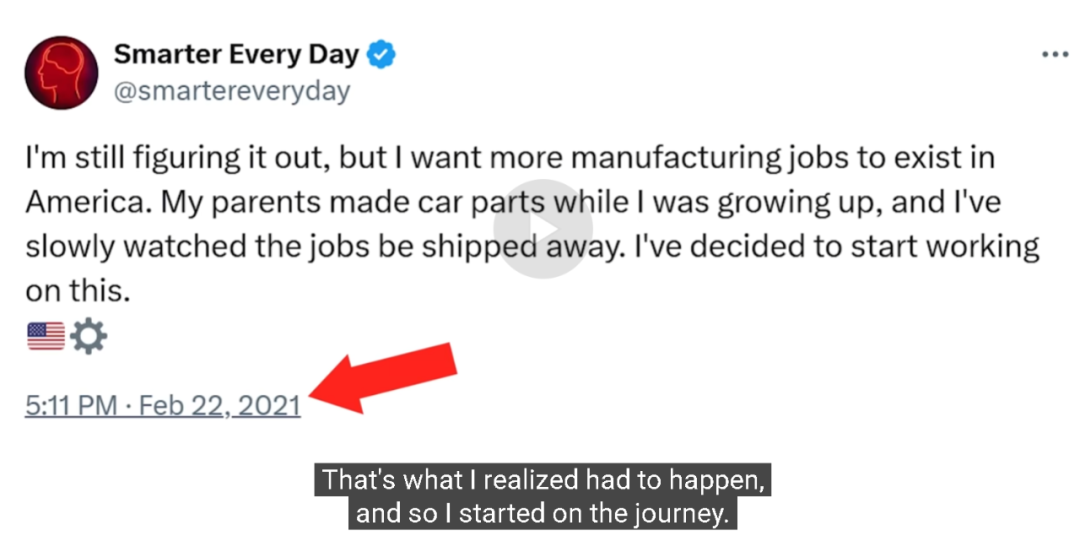Click the blue verified checkmark badge
This screenshot has height=536, width=1080.
(380, 54)
